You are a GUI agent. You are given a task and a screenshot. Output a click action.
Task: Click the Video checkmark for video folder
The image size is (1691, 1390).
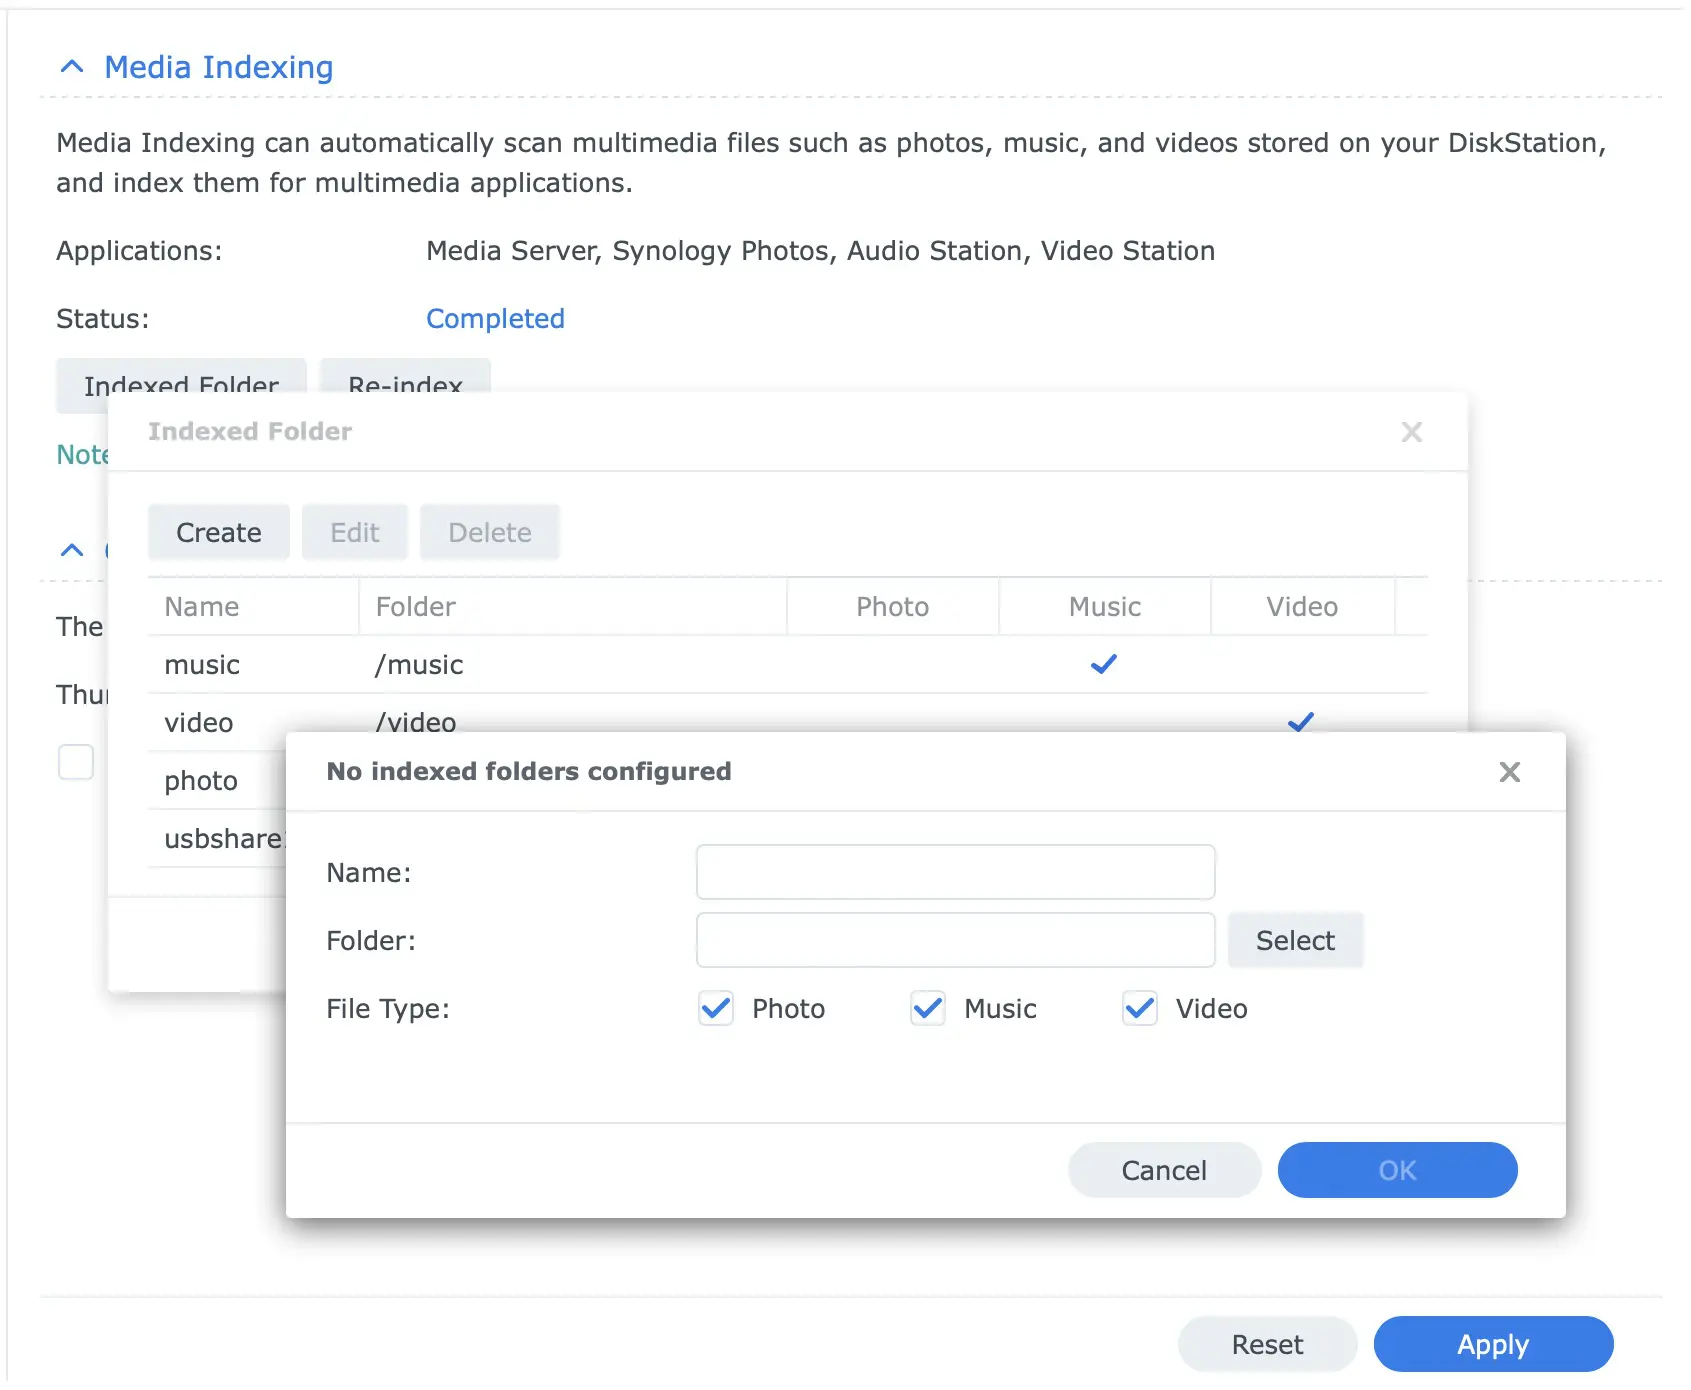point(1300,720)
